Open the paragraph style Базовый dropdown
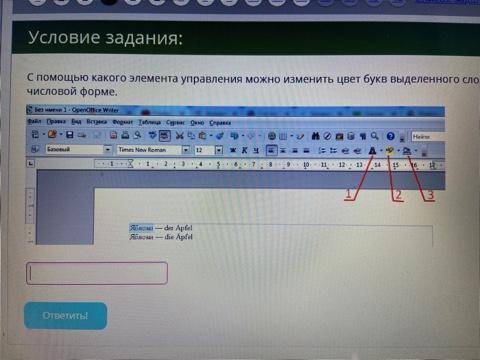480x360 pixels. click(107, 150)
